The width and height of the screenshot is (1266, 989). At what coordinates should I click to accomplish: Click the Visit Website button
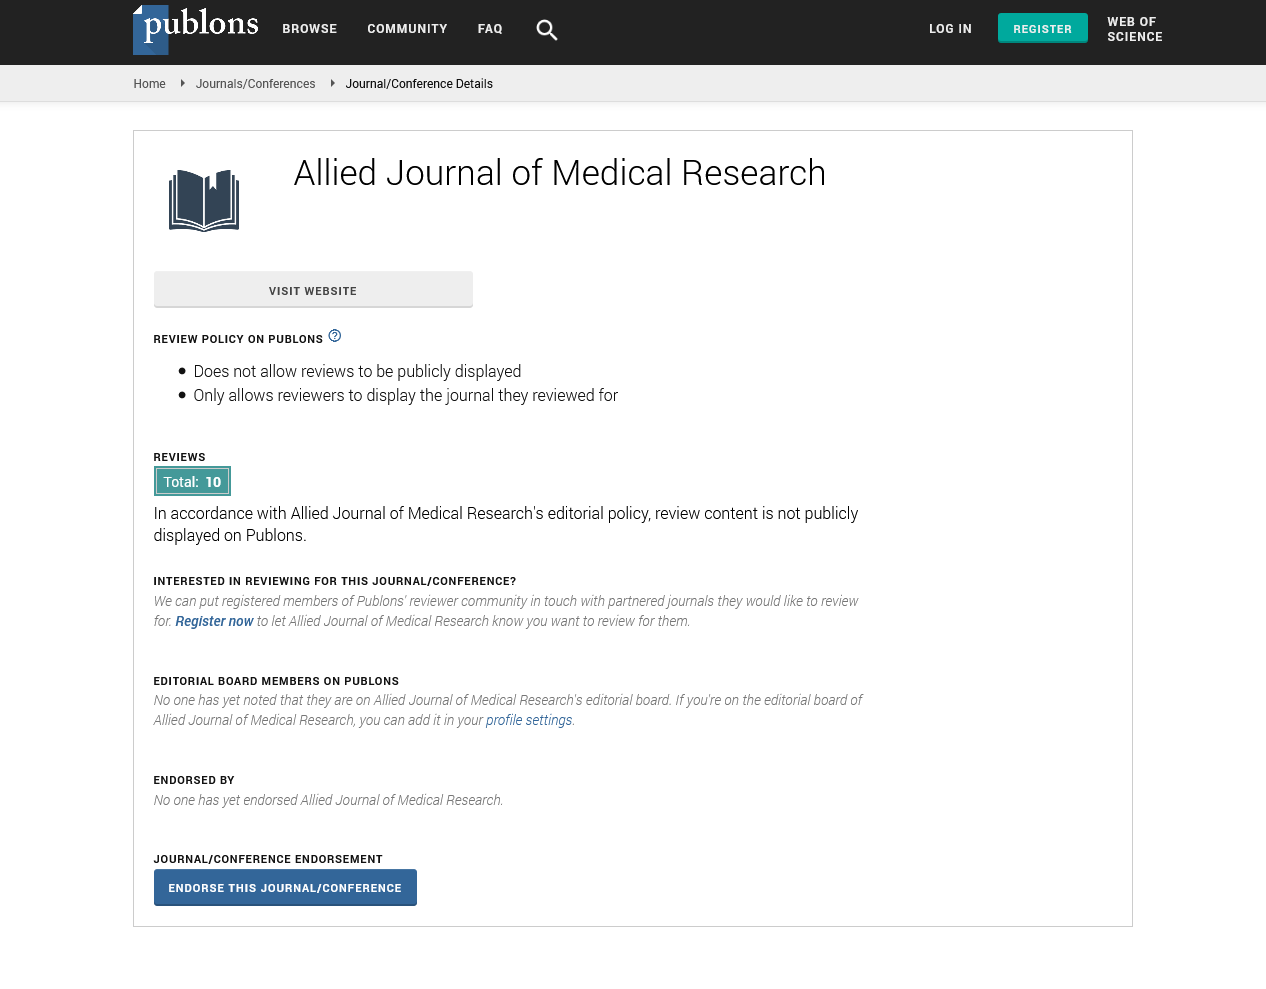point(313,290)
